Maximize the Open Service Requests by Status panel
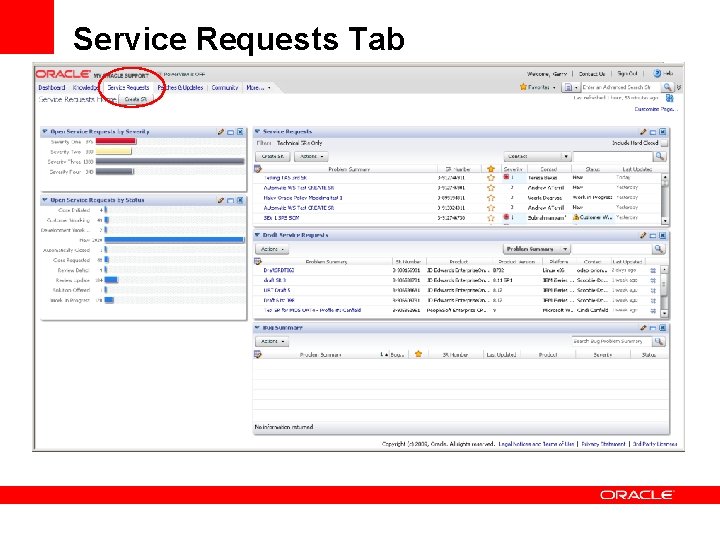 click(231, 201)
